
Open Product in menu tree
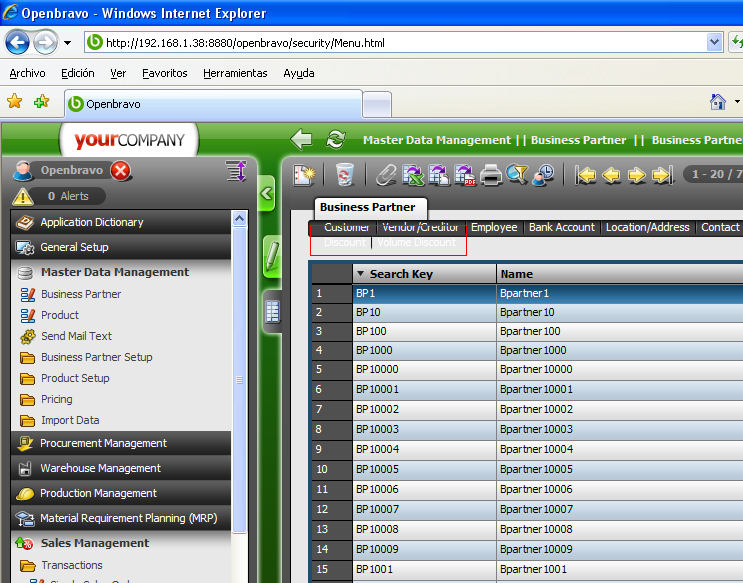tap(60, 315)
